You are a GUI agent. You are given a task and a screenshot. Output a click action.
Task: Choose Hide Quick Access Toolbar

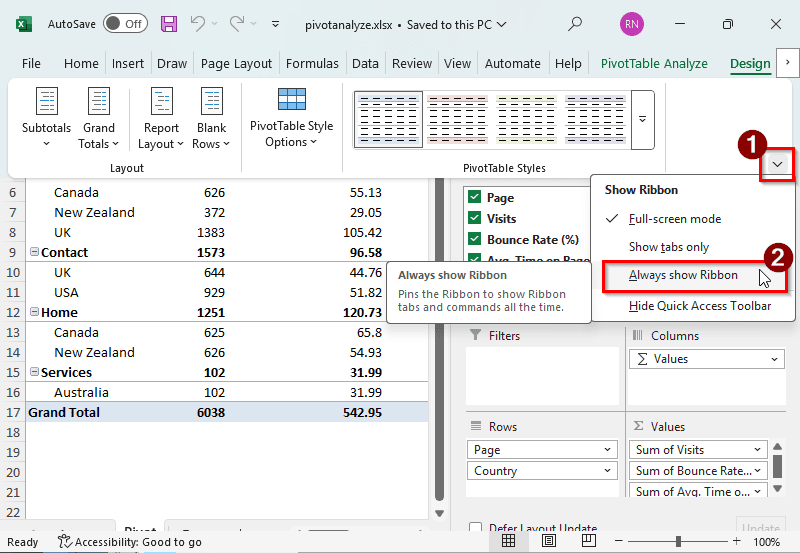tap(699, 306)
